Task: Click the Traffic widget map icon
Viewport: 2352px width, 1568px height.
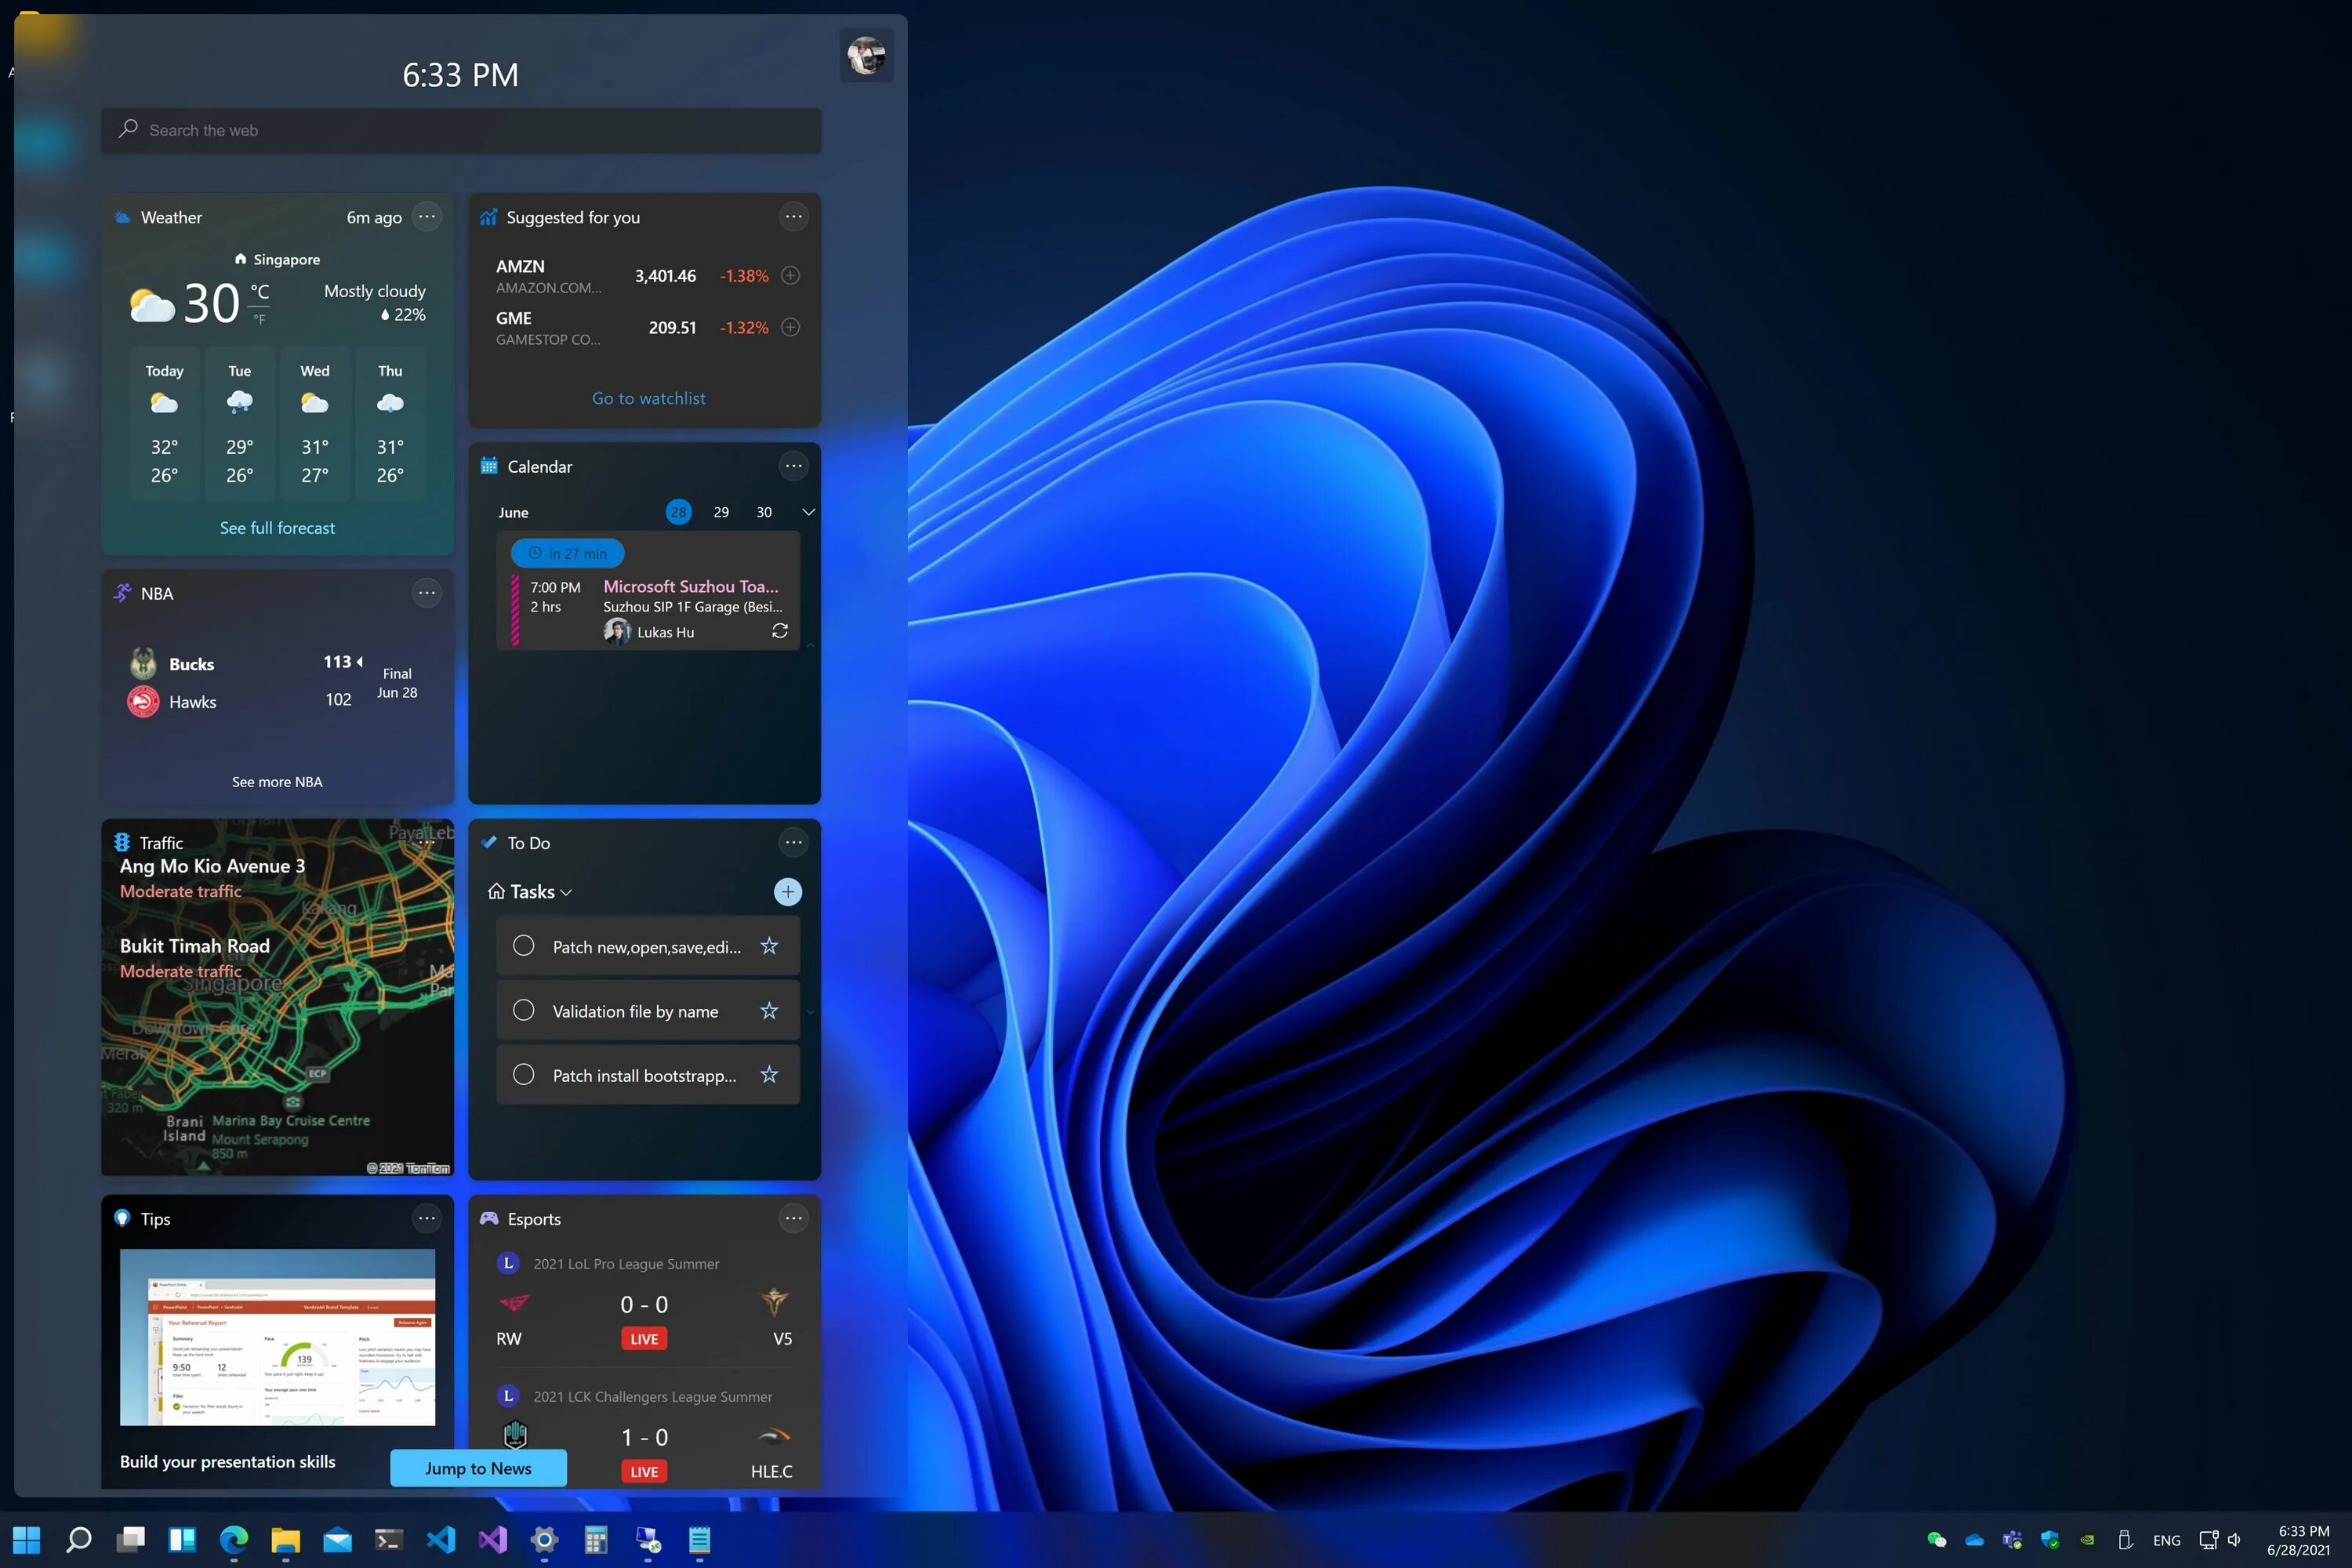Action: 126,842
